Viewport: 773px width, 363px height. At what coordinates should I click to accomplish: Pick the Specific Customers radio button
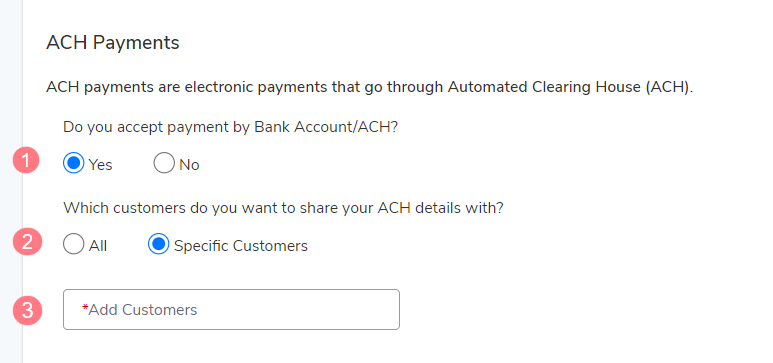tap(158, 244)
